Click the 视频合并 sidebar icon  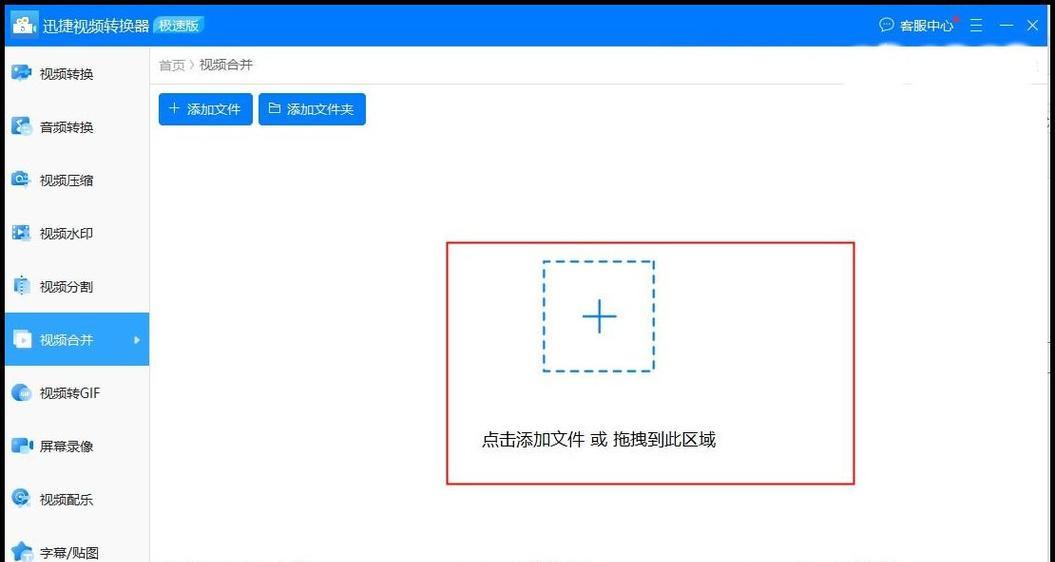coord(22,339)
